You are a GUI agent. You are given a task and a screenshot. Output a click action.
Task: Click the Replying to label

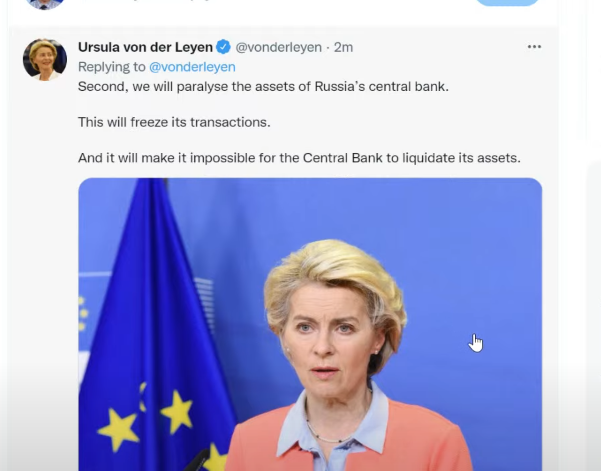point(112,67)
